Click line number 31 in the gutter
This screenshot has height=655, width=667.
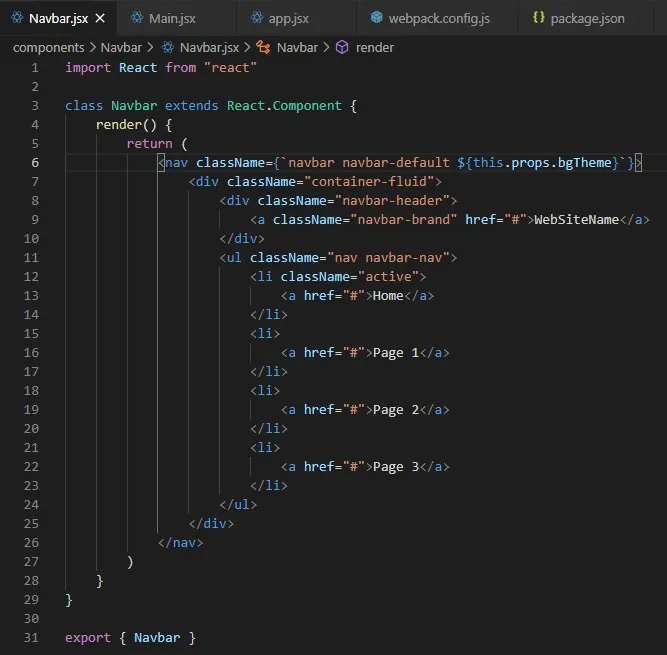pos(35,637)
